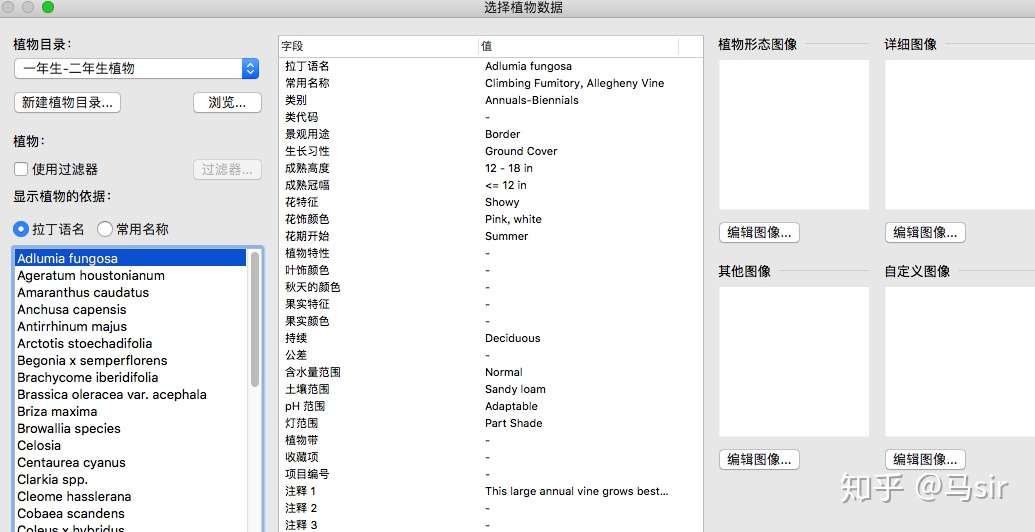The height and width of the screenshot is (532, 1035).
Task: Select Begonia x semperflorens in list
Action: point(131,360)
